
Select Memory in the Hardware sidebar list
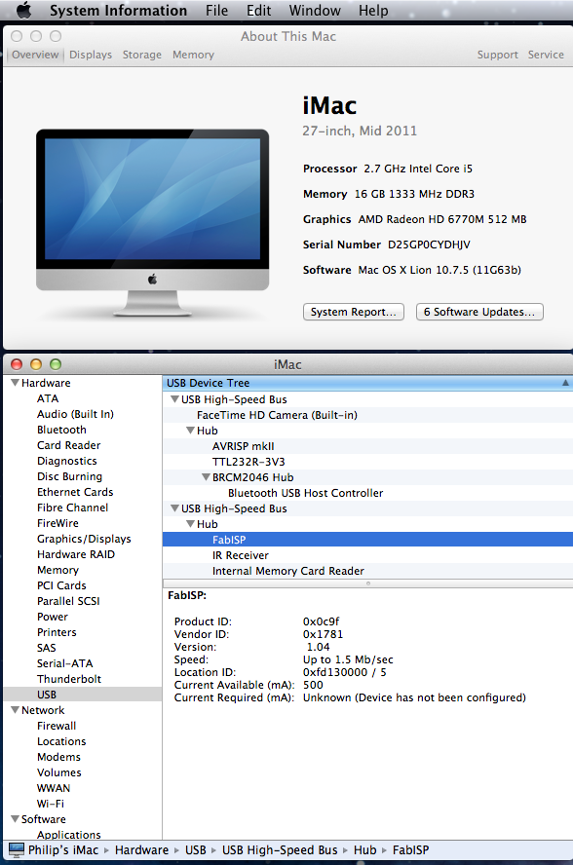coord(57,570)
